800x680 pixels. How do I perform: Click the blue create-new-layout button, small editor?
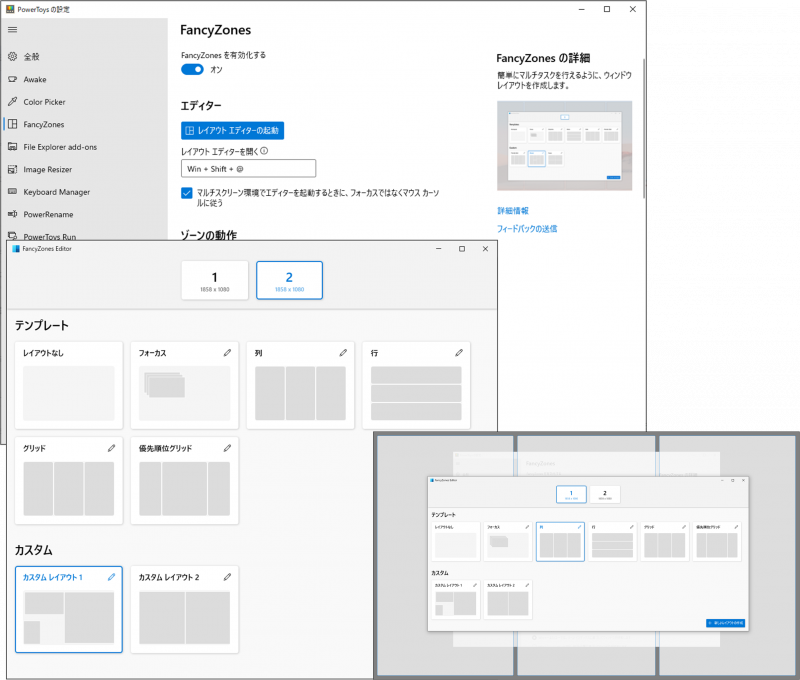tap(726, 623)
